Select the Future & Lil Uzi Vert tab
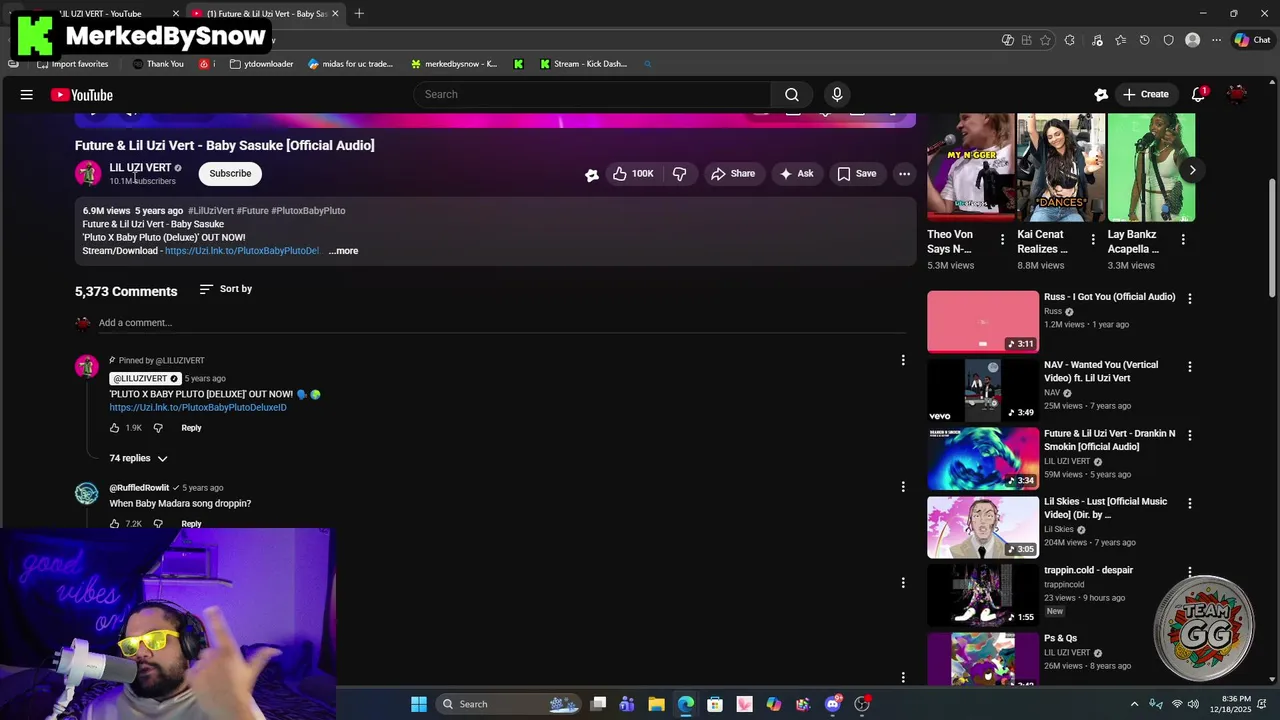This screenshot has height=720, width=1280. click(265, 13)
